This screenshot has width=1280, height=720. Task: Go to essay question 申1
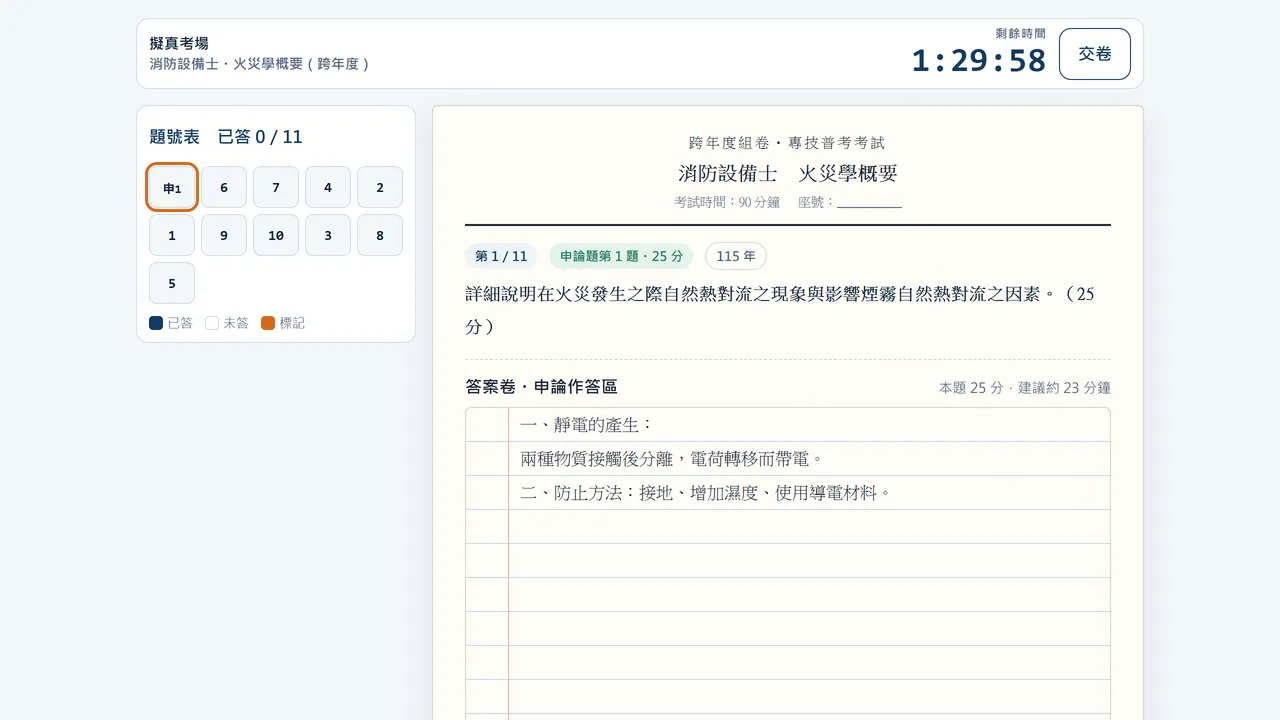pos(172,188)
